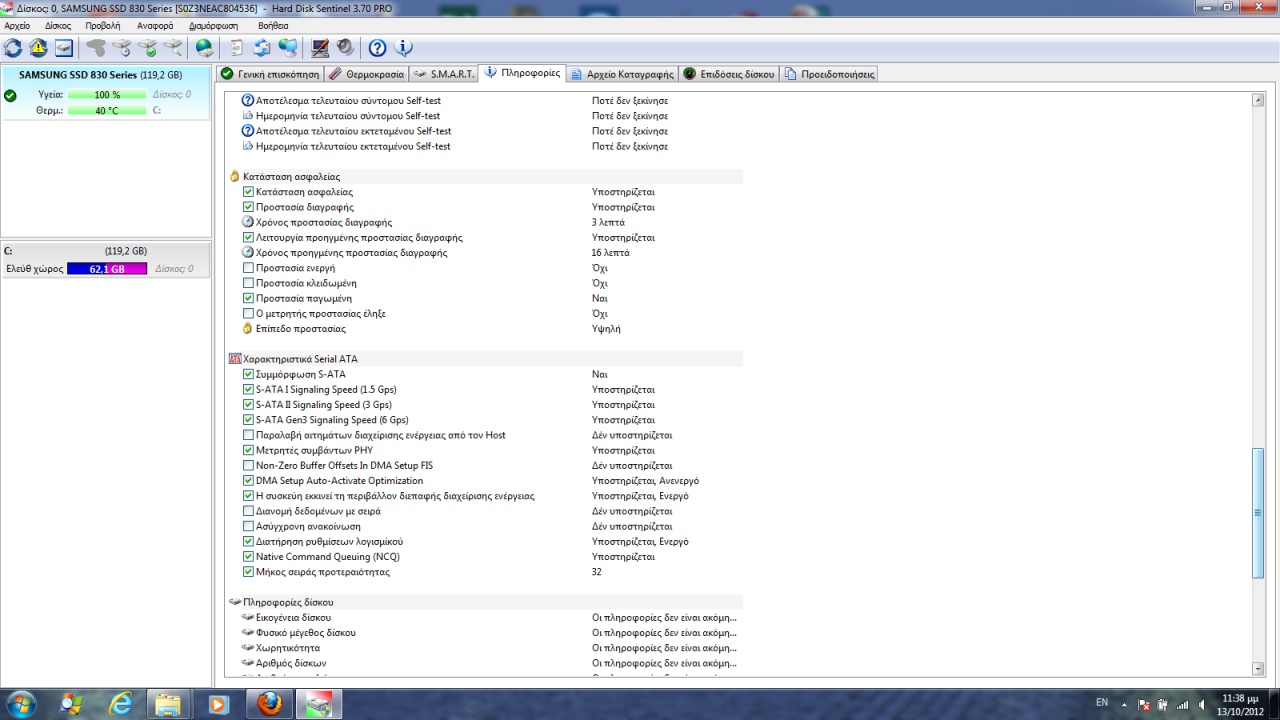Open the Αρχείο menu

pyautogui.click(x=17, y=26)
